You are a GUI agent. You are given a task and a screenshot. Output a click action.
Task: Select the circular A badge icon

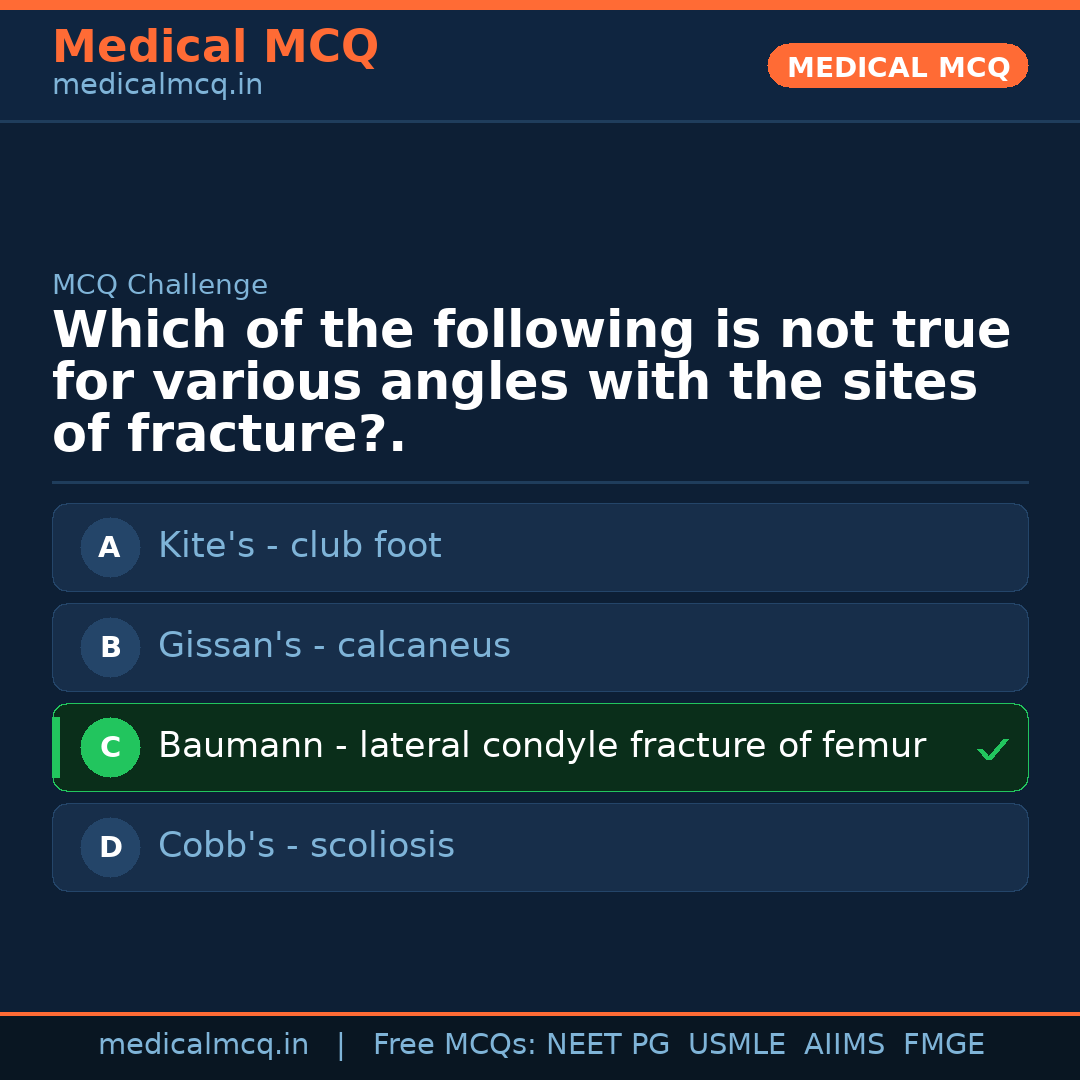[110, 547]
